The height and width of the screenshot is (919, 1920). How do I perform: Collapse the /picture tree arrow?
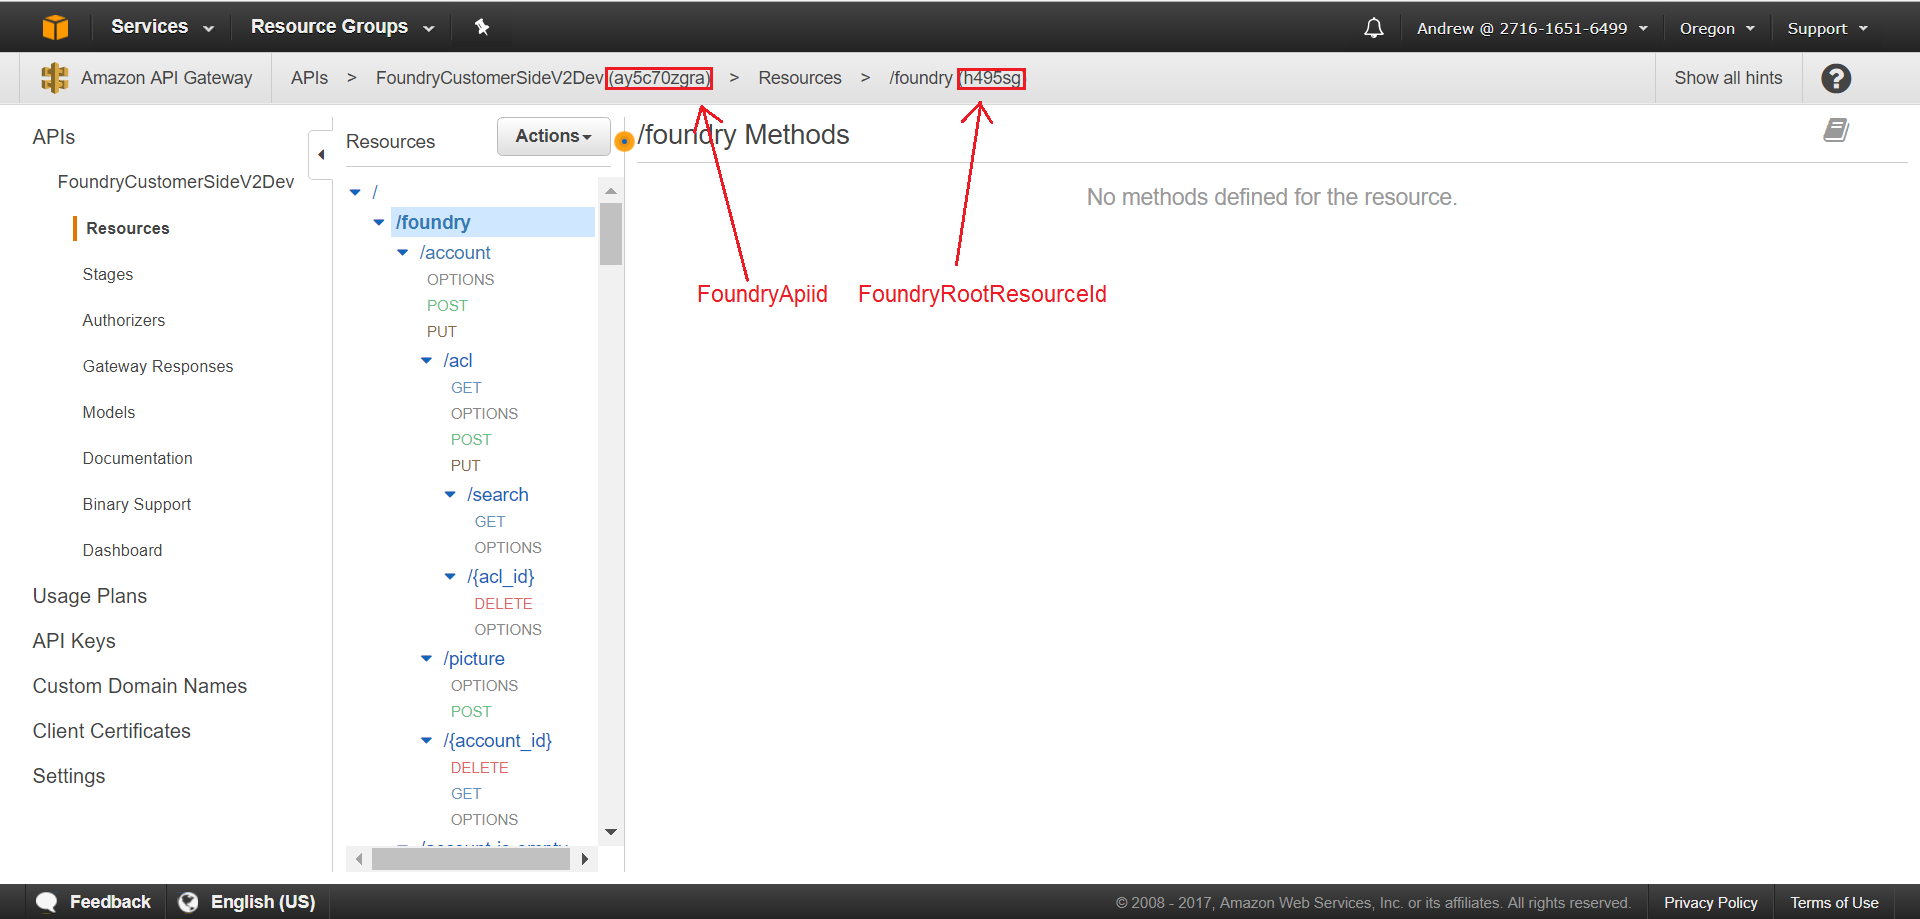click(x=427, y=658)
